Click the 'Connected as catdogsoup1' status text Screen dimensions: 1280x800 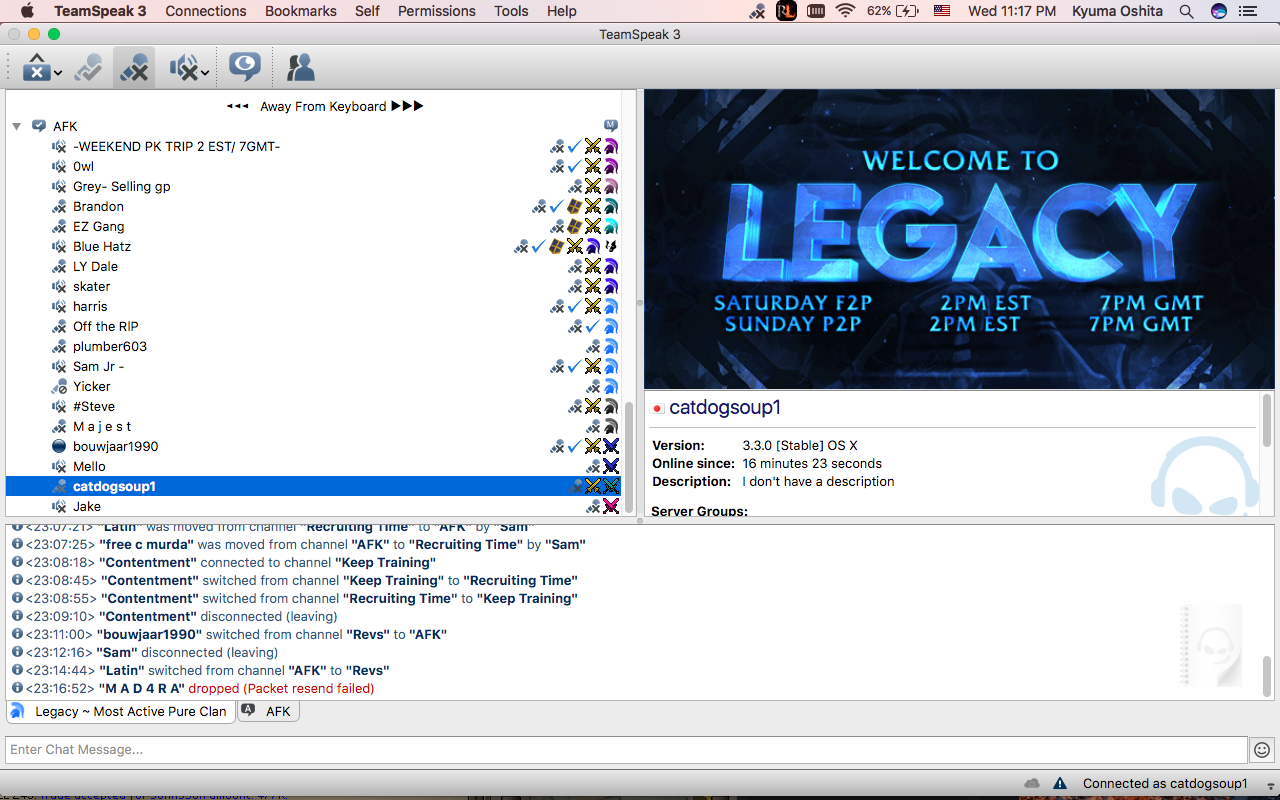(x=1165, y=784)
